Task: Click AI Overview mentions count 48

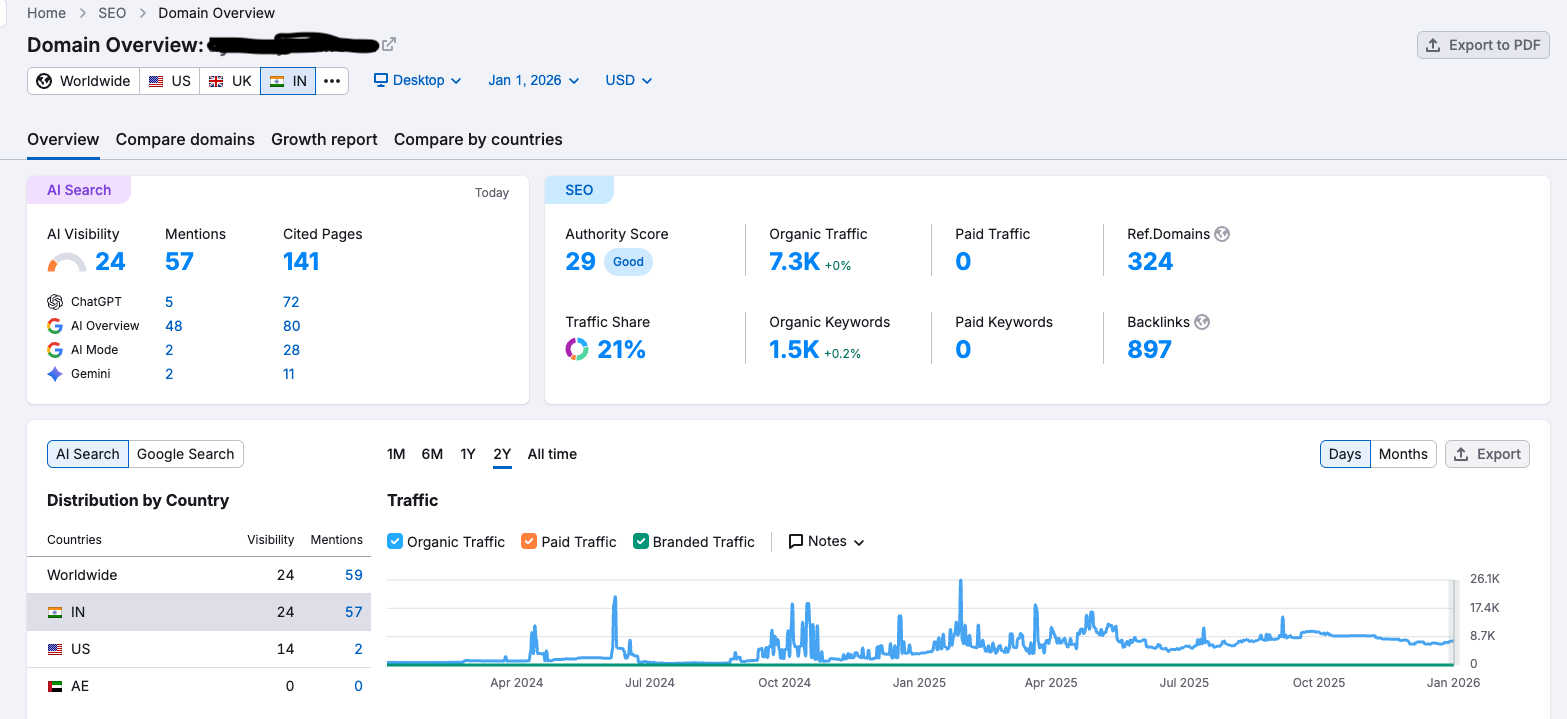Action: click(173, 326)
